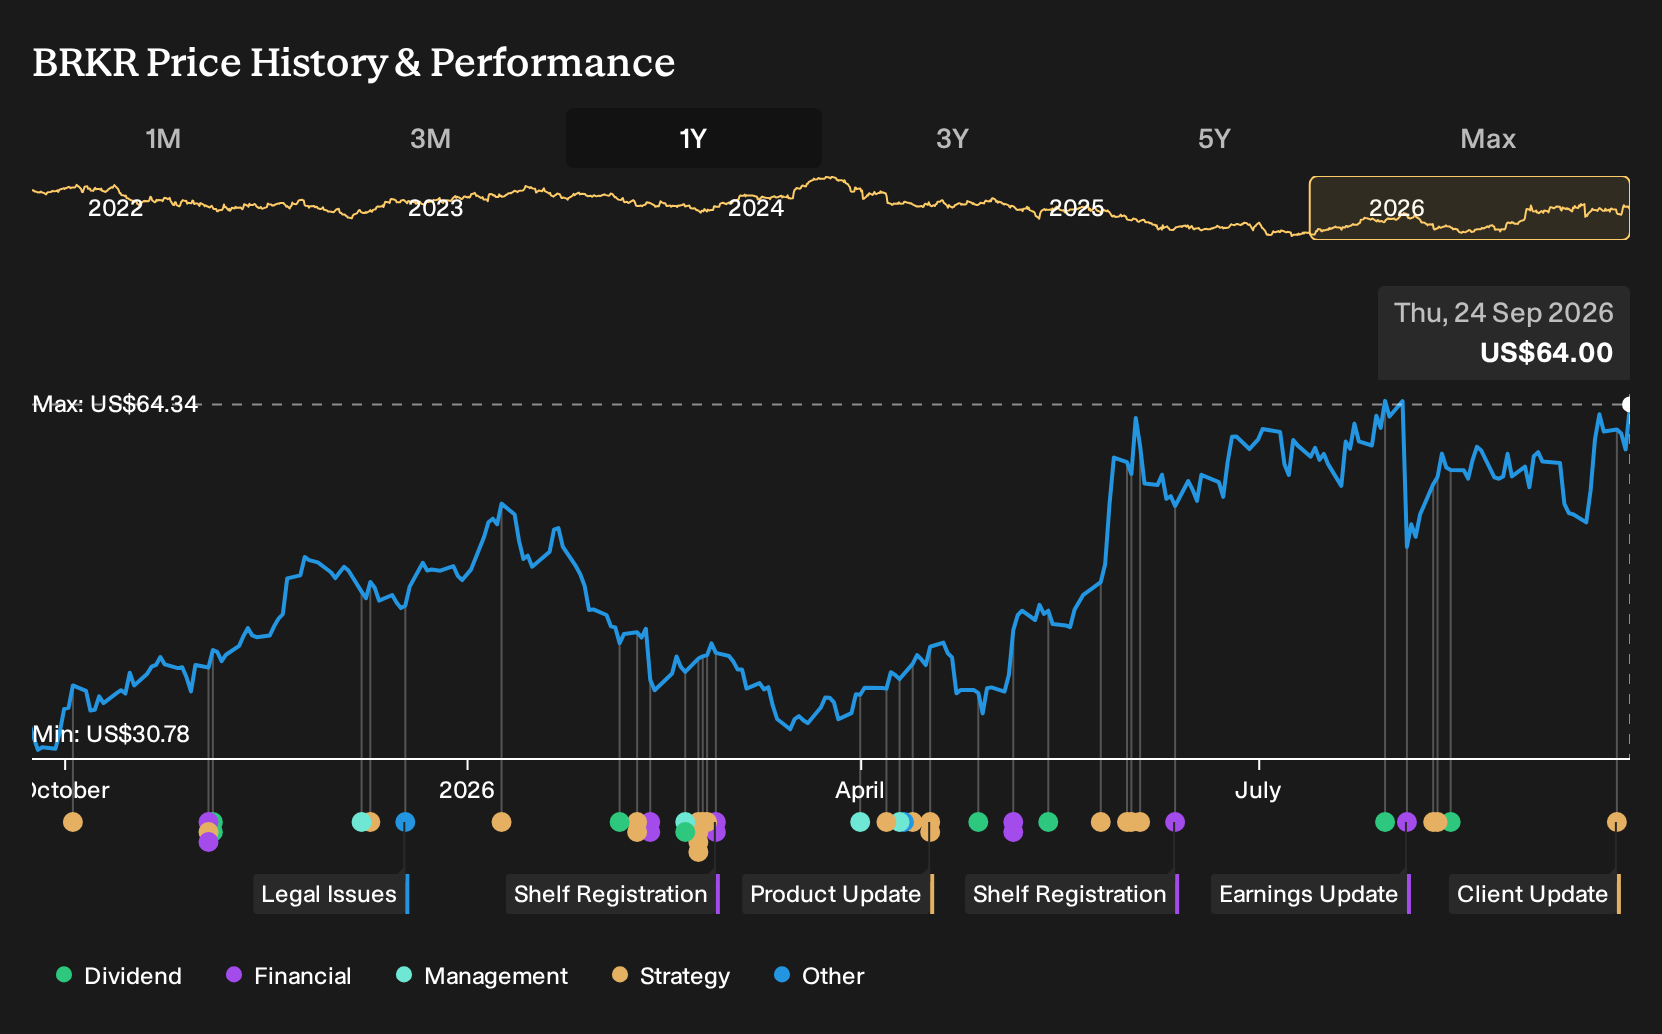Screen dimensions: 1662x1034
Task: Toggle the Other legend filter
Action: click(819, 976)
